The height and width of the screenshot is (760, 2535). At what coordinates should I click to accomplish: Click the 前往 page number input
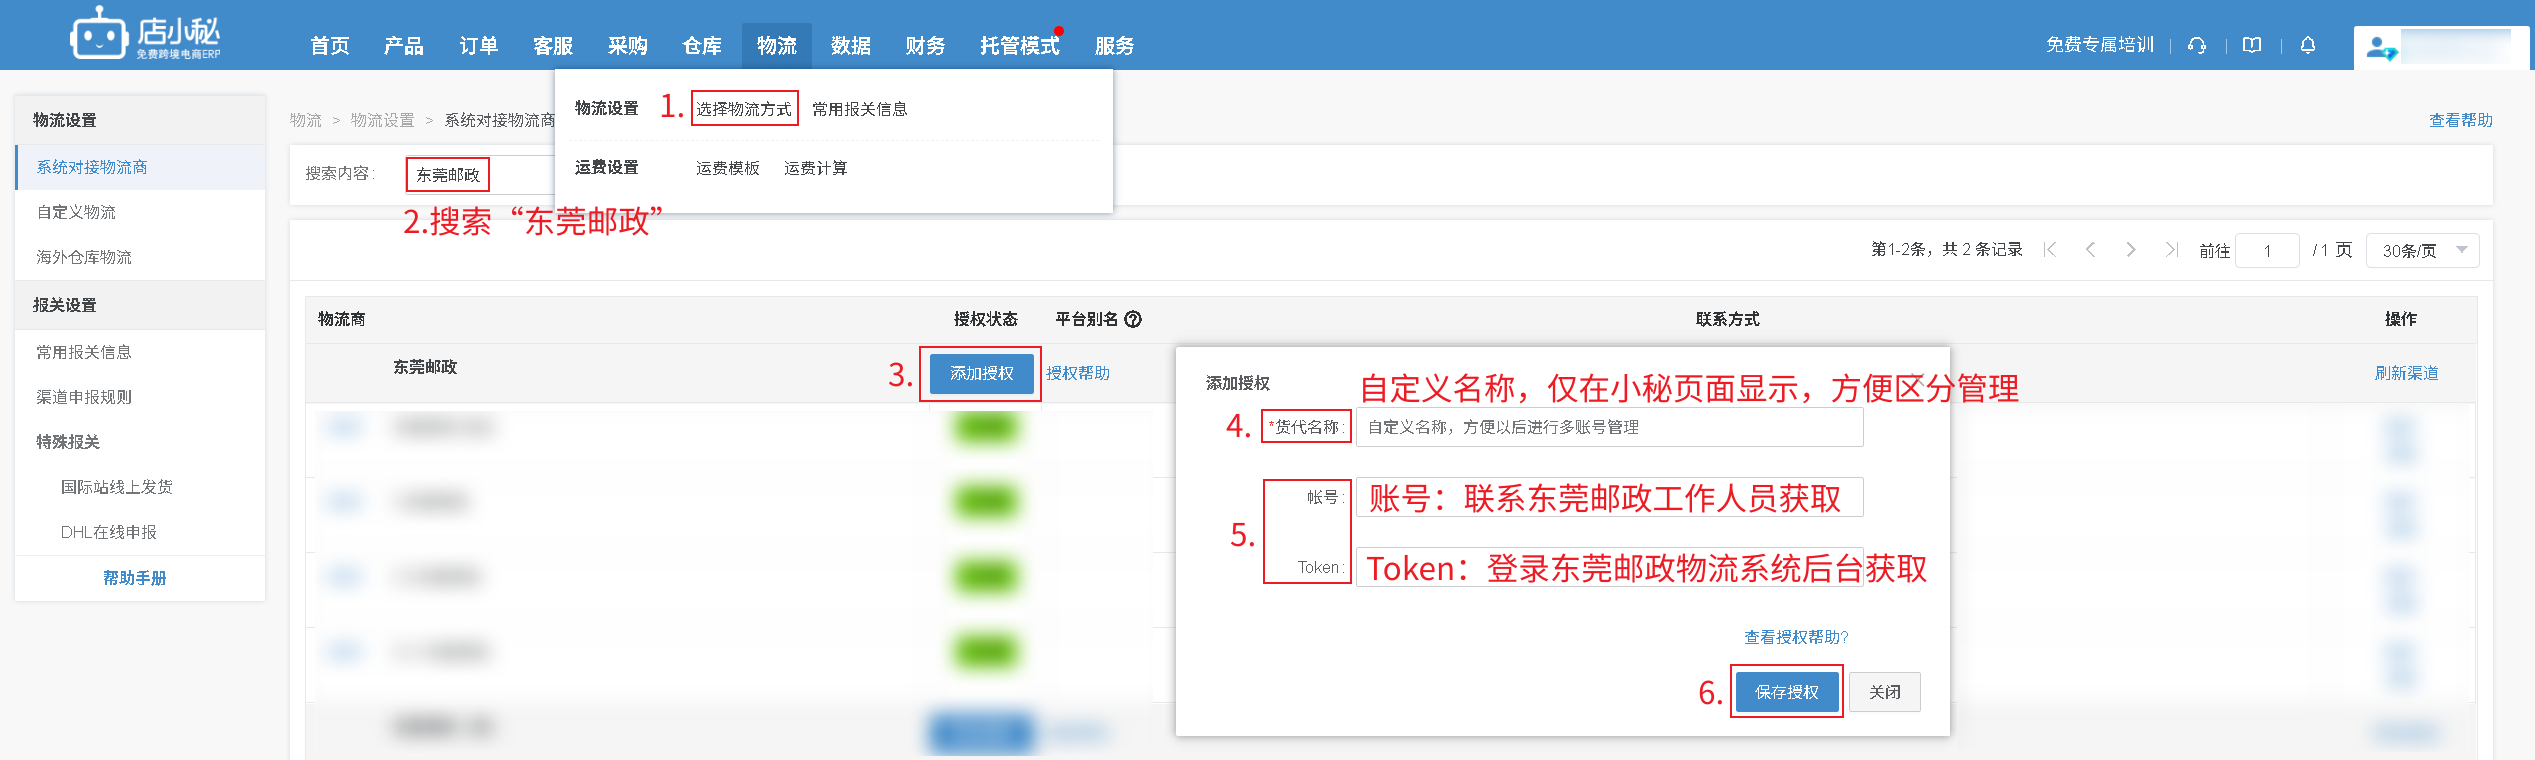click(2267, 250)
